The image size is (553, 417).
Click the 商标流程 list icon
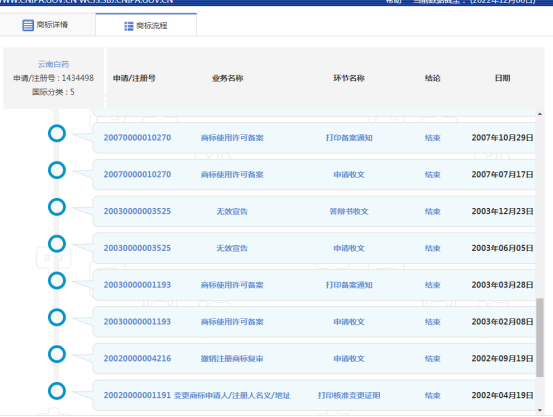coord(129,26)
